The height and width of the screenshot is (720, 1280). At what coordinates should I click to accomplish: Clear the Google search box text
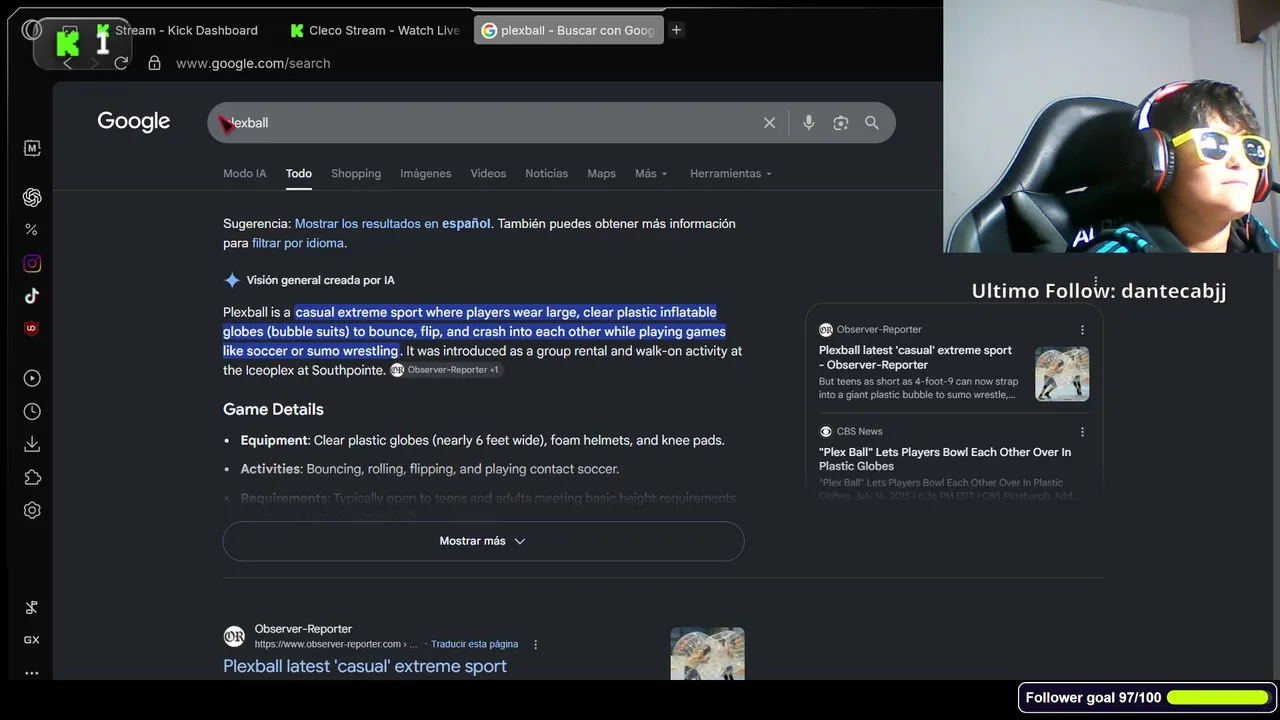769,123
